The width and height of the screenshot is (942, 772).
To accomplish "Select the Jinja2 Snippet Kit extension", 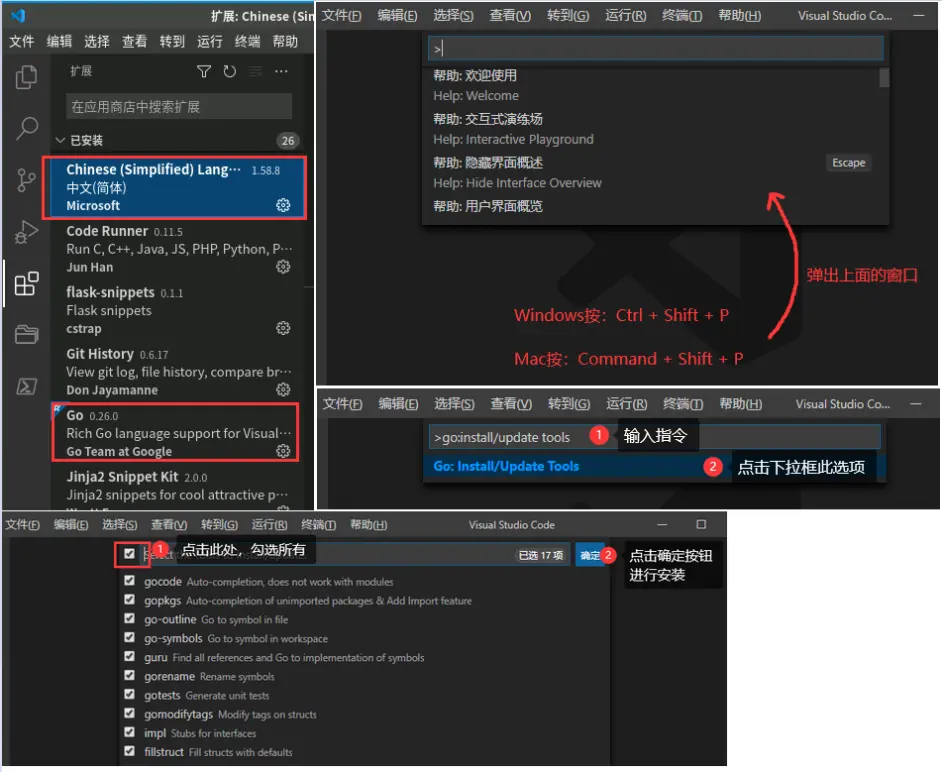I will (178, 487).
